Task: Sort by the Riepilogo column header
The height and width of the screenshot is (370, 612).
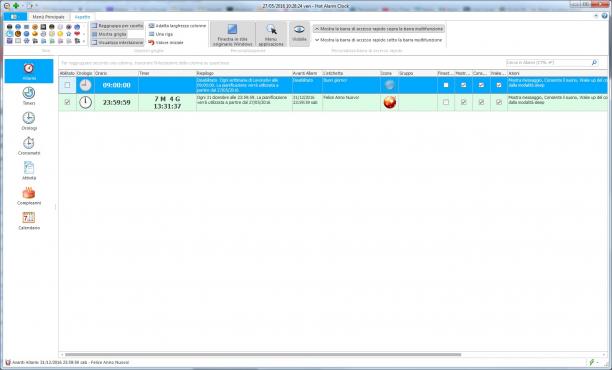Action: coord(244,73)
